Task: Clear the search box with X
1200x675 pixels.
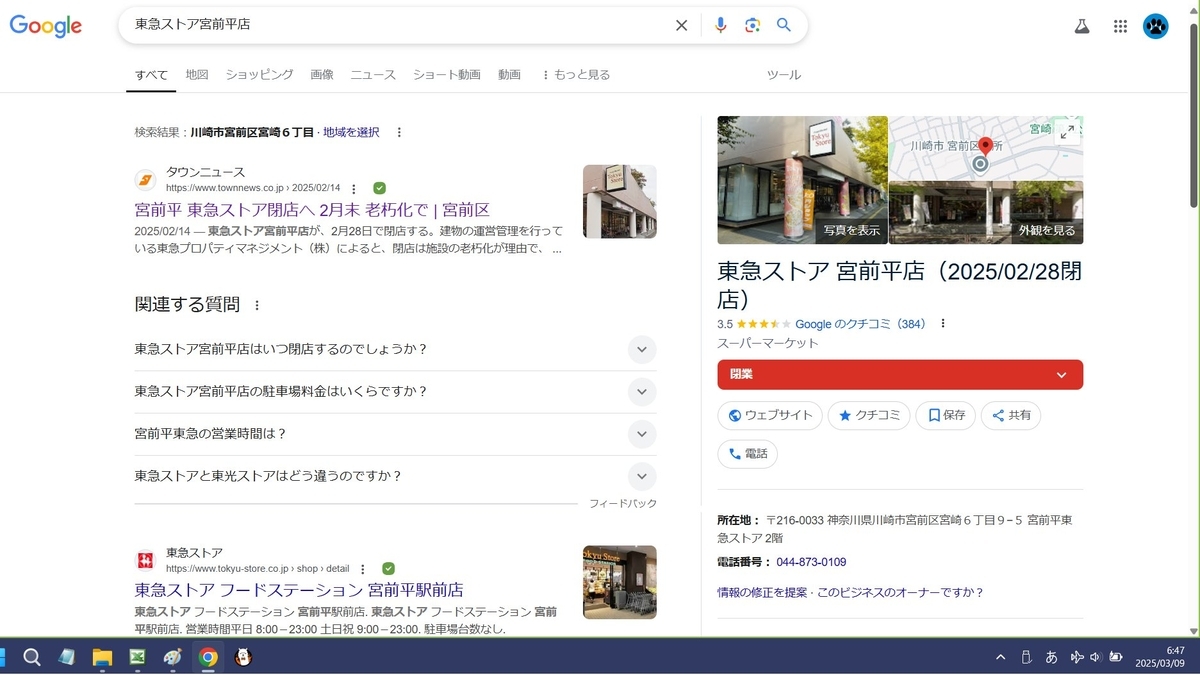Action: 681,25
